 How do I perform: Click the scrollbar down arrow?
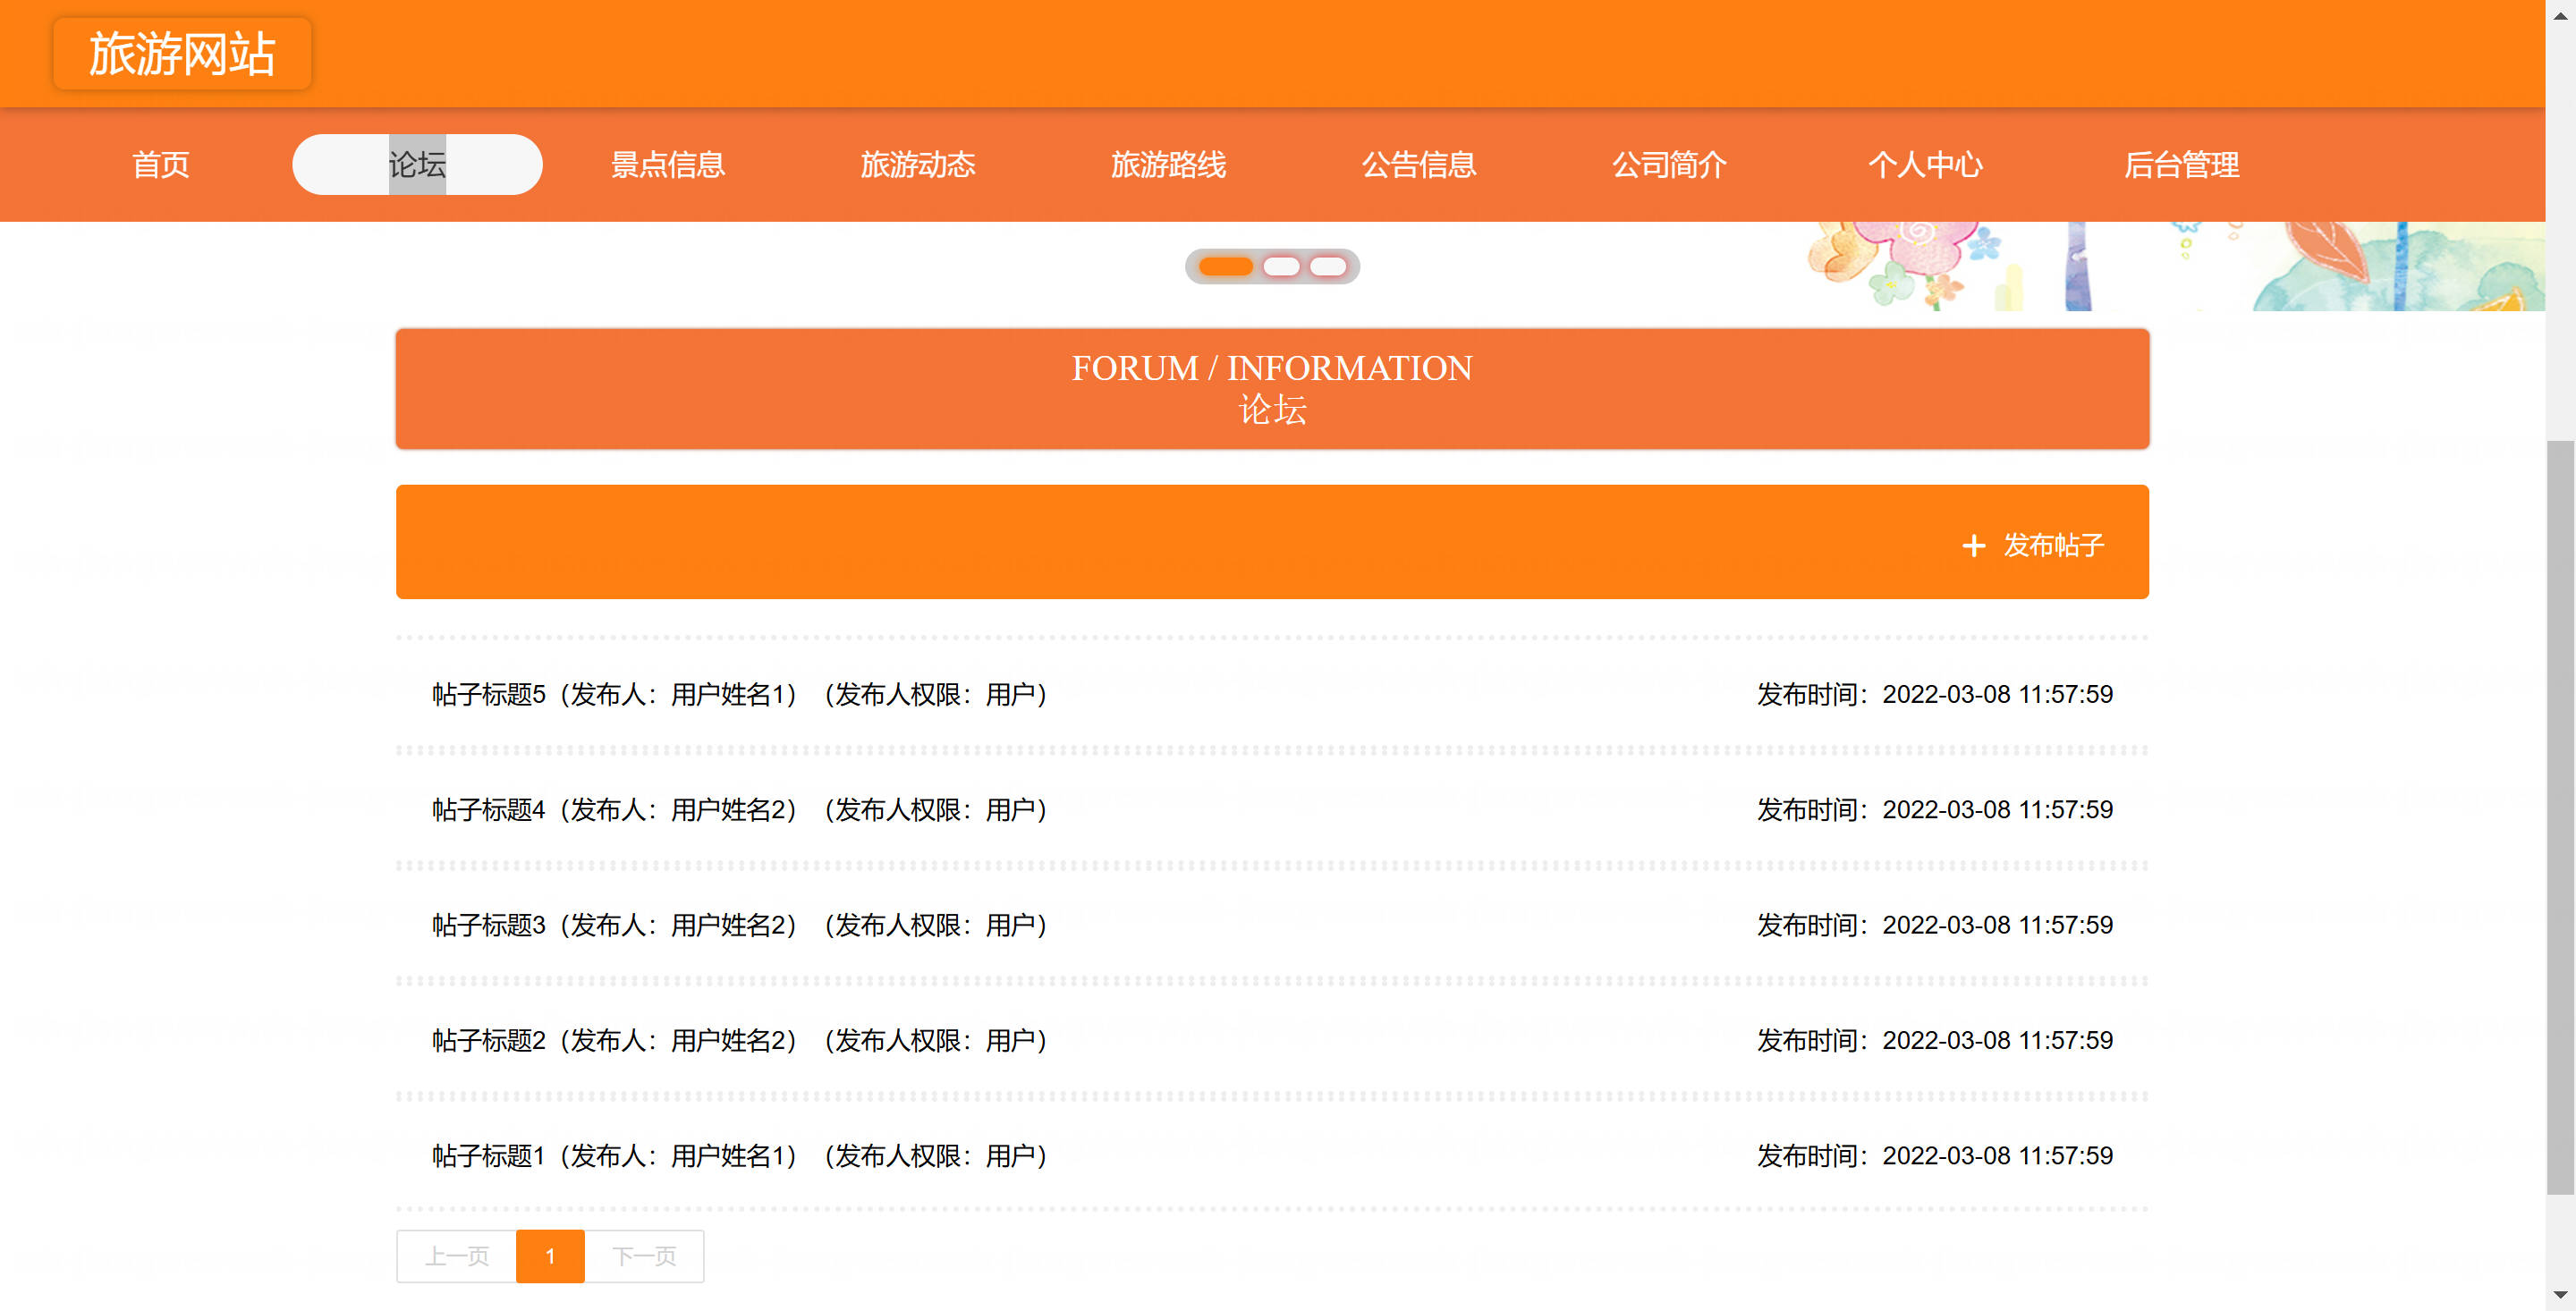[x=2560, y=1296]
